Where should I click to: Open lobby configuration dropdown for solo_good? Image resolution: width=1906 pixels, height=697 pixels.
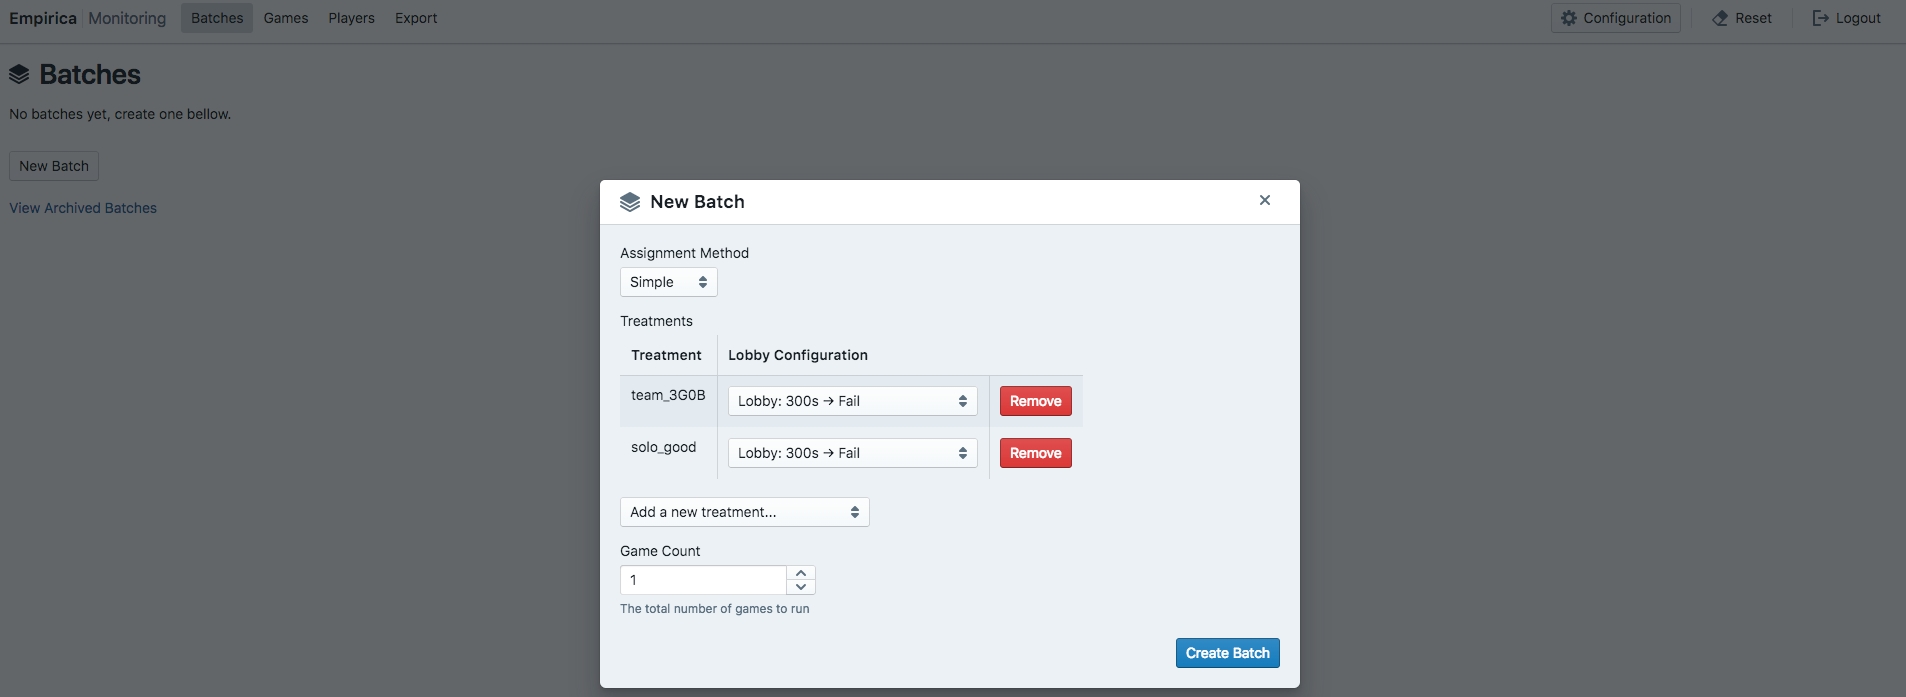852,453
